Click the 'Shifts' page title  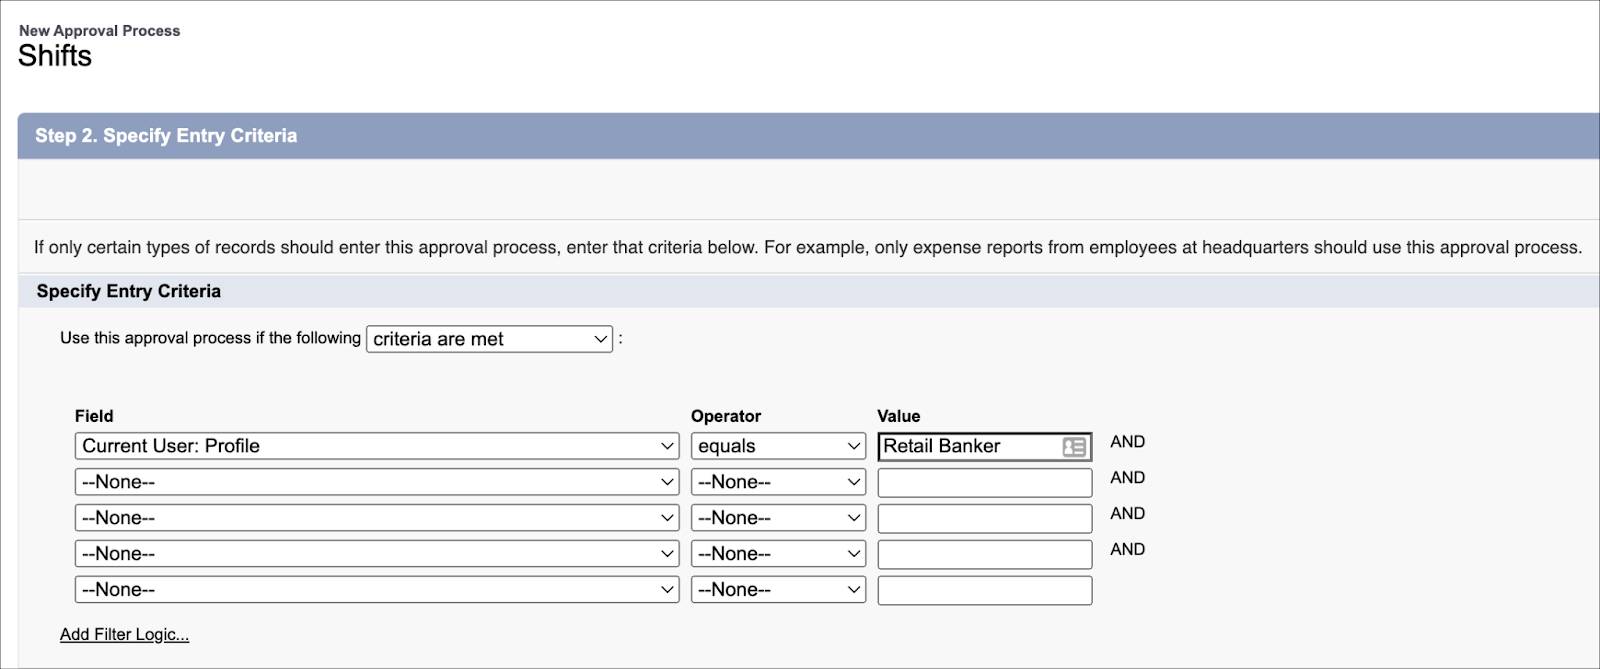coord(55,56)
